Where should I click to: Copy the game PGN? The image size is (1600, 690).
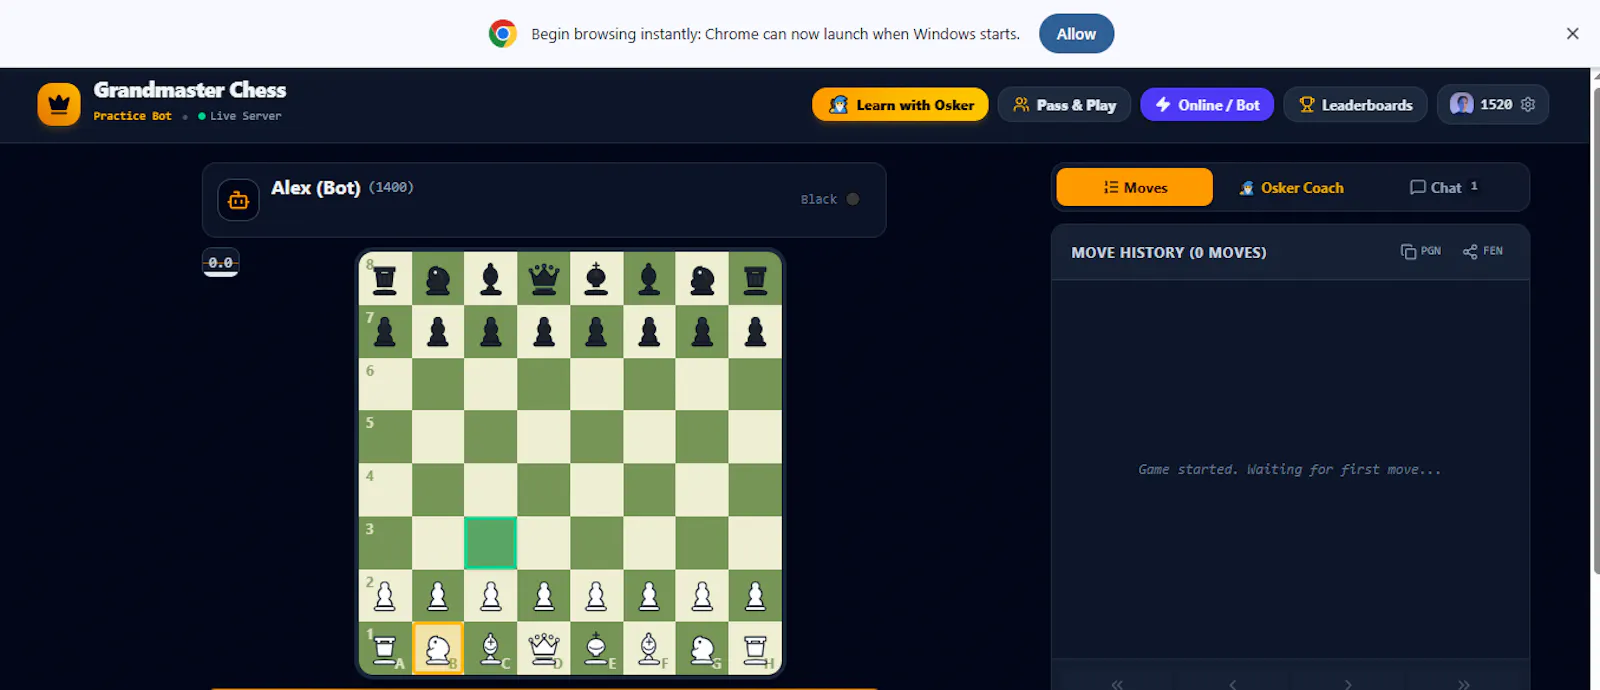[x=1421, y=251]
